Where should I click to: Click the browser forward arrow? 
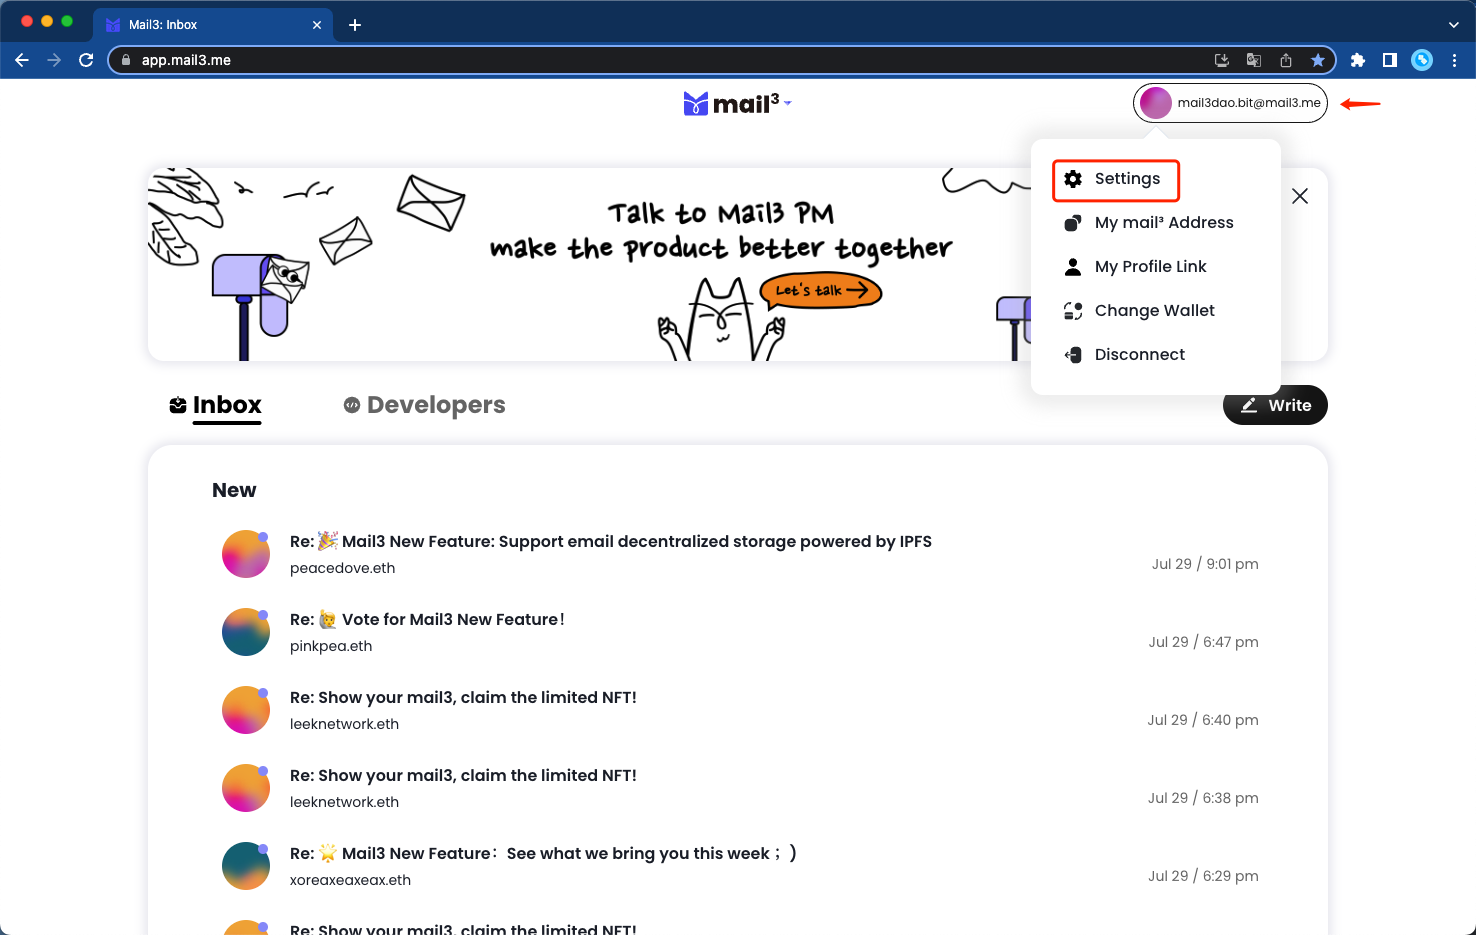point(54,60)
